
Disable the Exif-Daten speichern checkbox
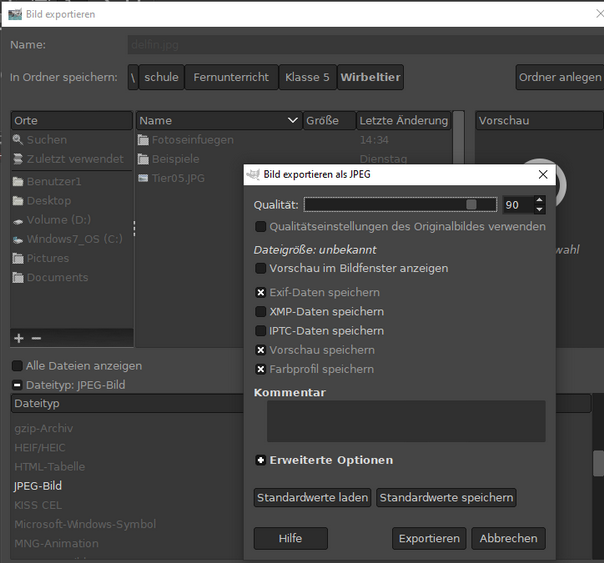tap(261, 293)
